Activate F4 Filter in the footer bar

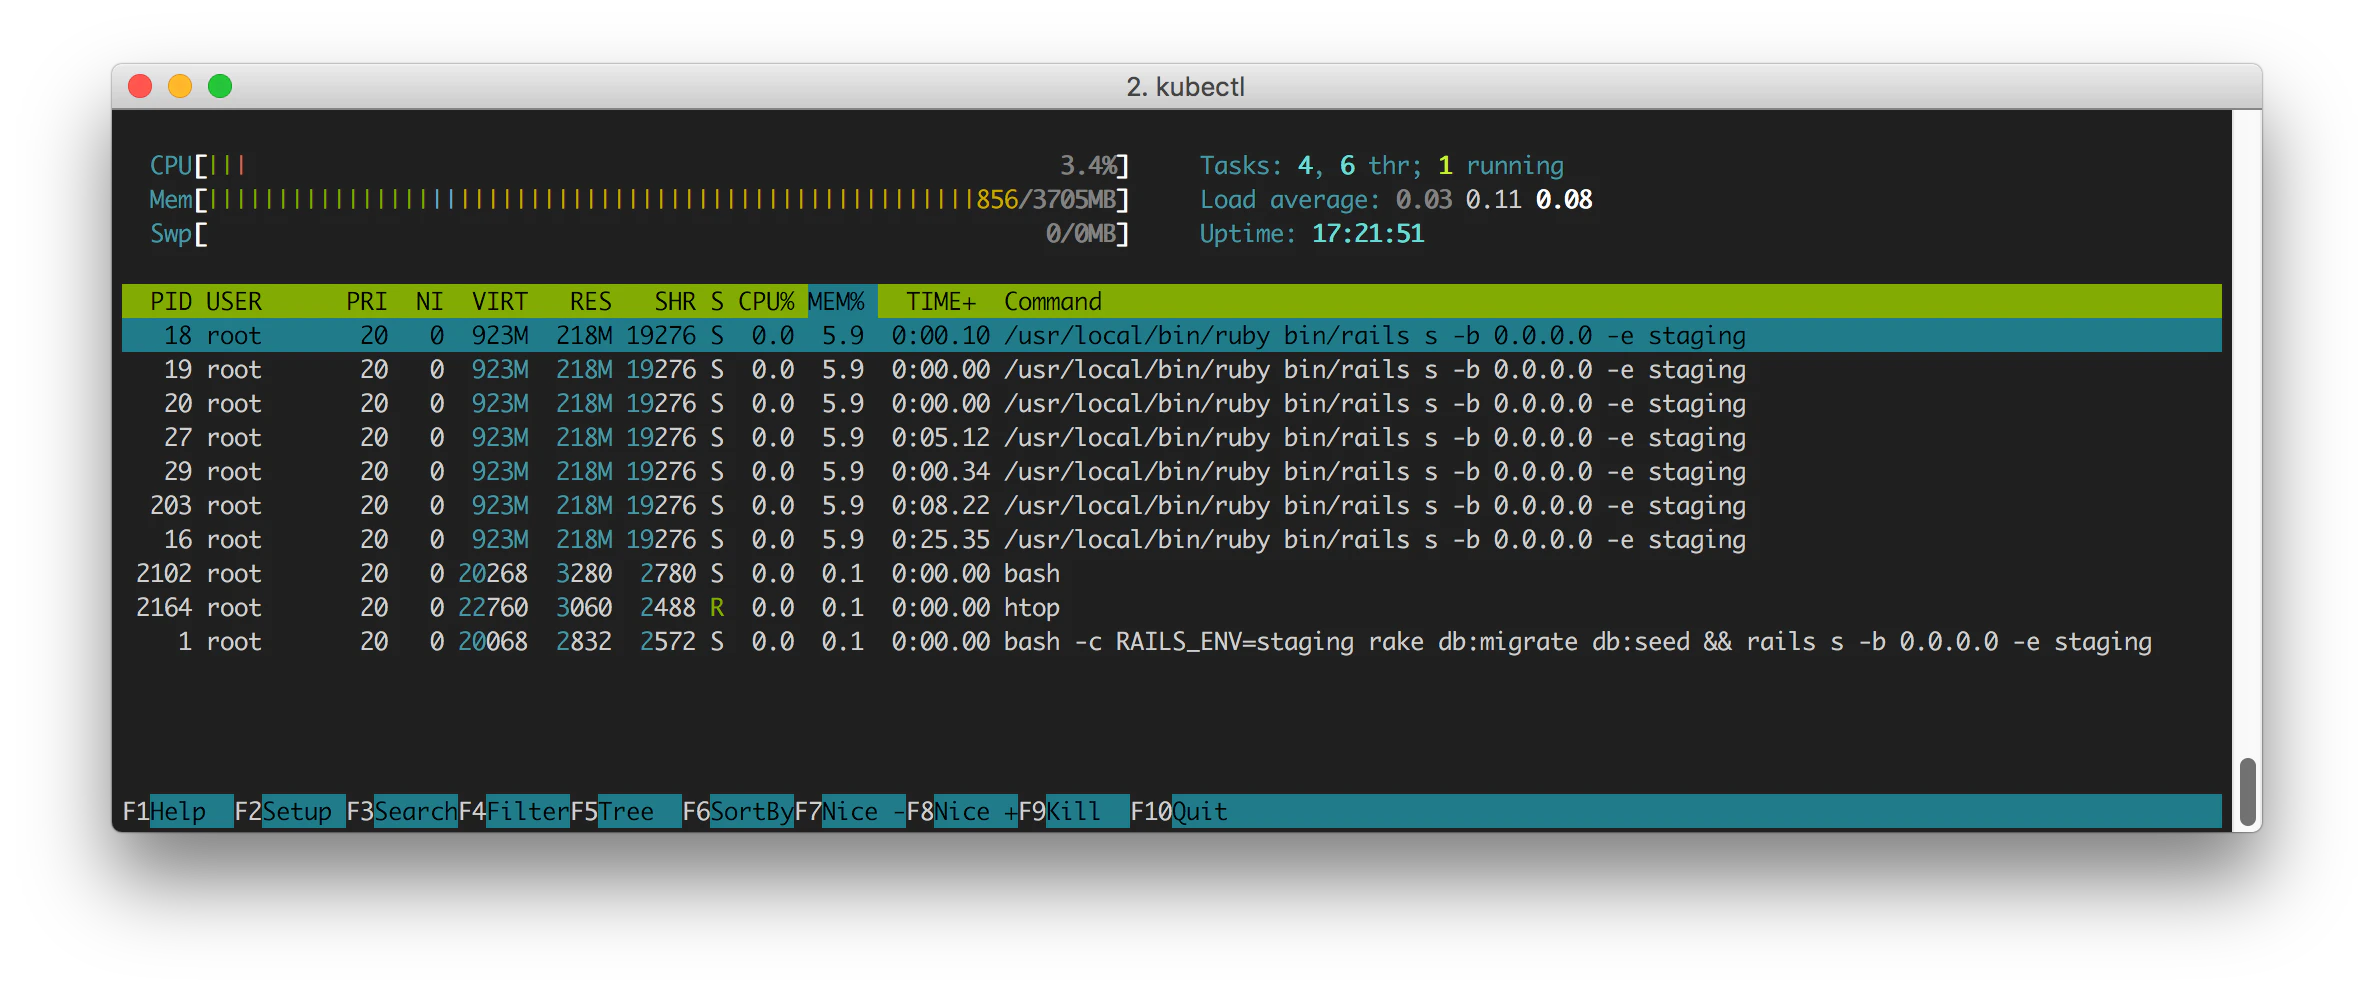[x=513, y=811]
